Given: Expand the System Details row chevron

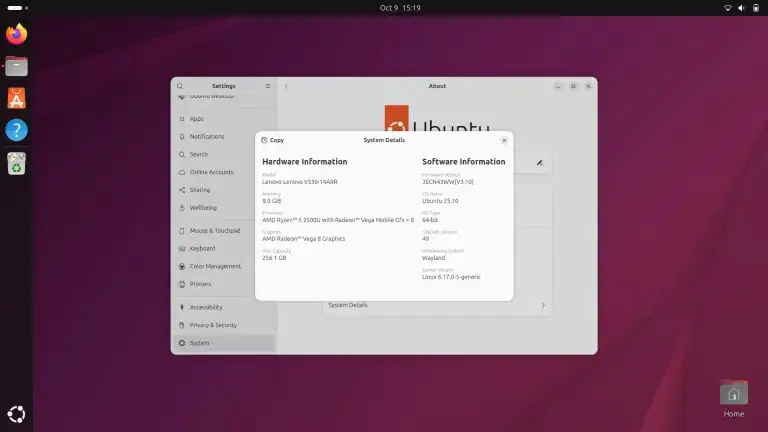Looking at the screenshot, I should [543, 305].
